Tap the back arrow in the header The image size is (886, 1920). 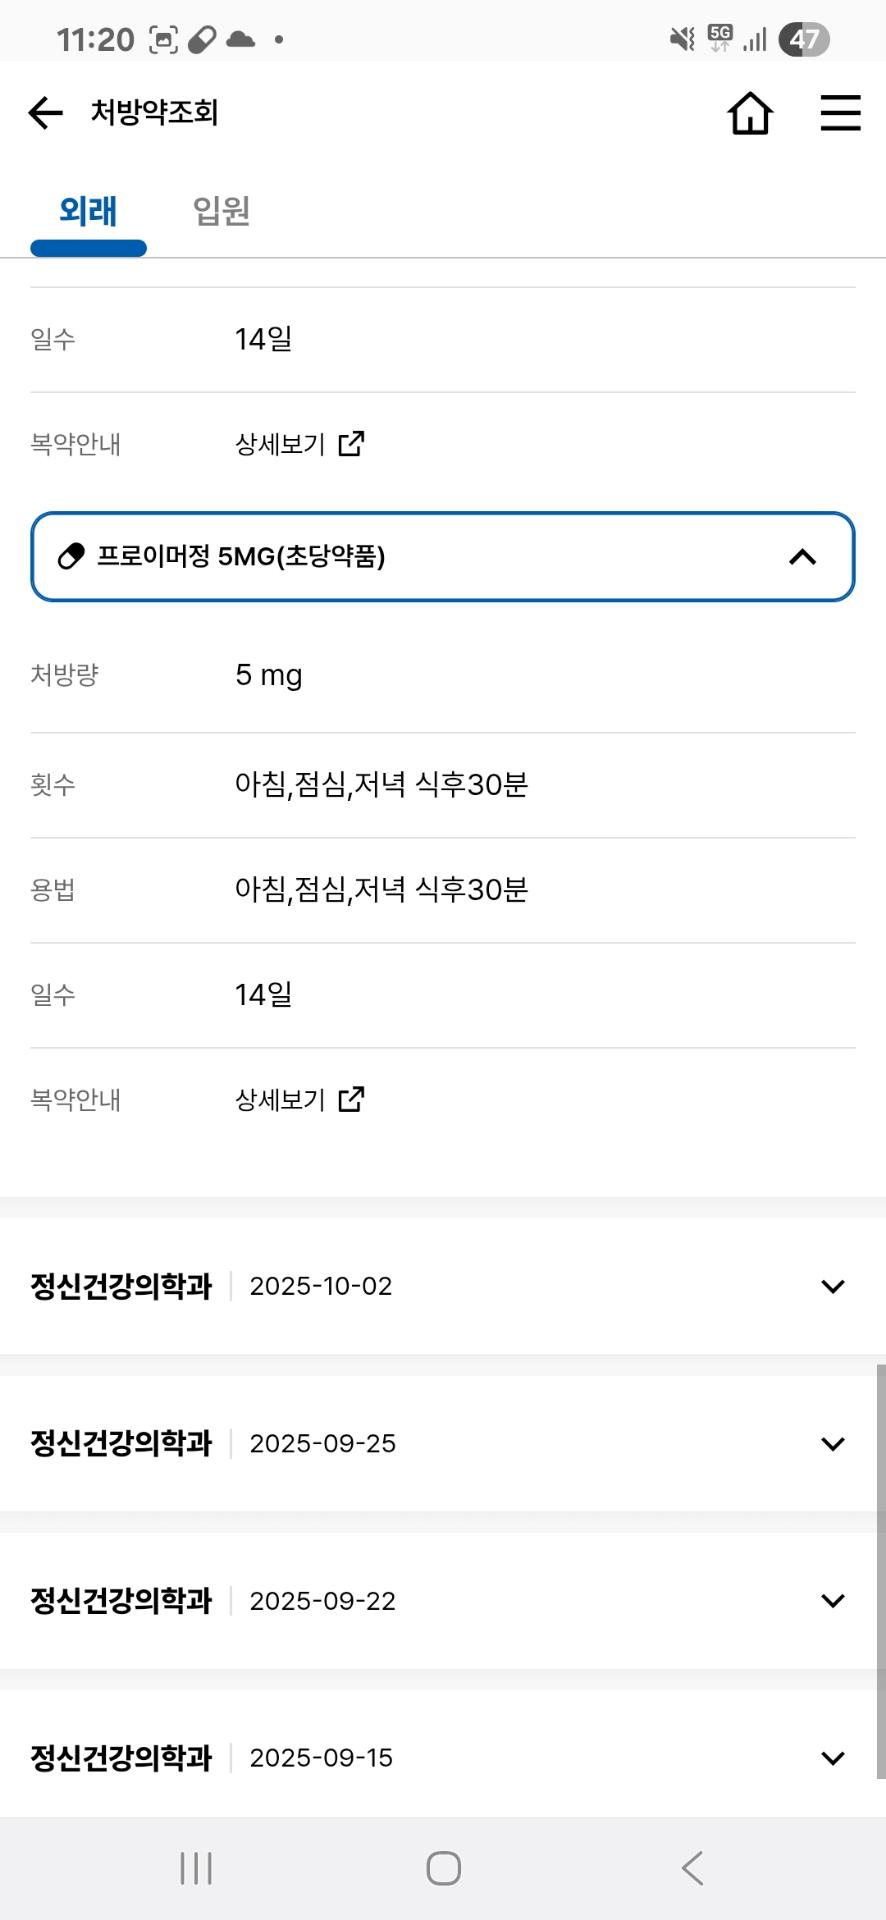click(45, 113)
